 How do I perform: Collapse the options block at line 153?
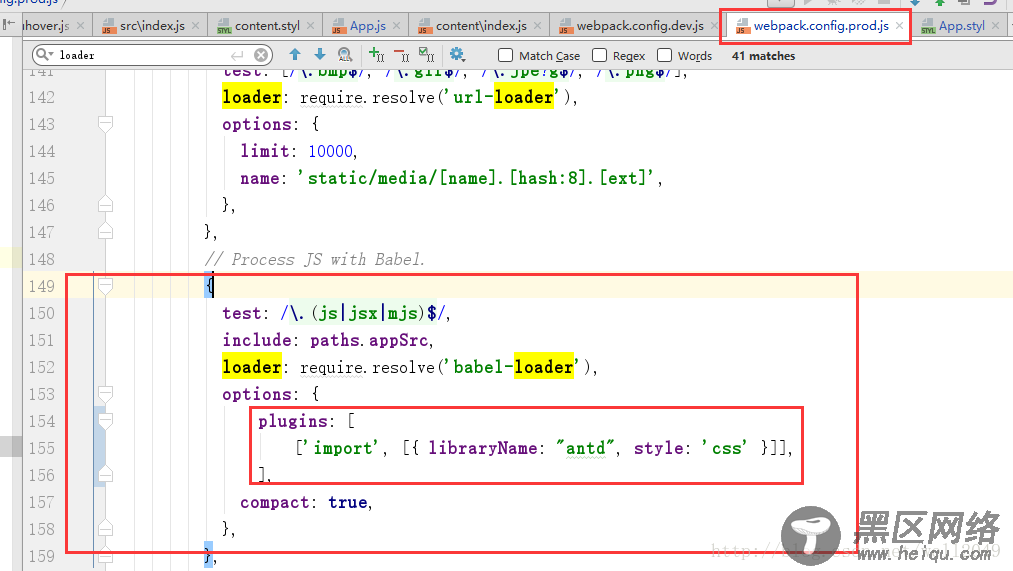105,393
